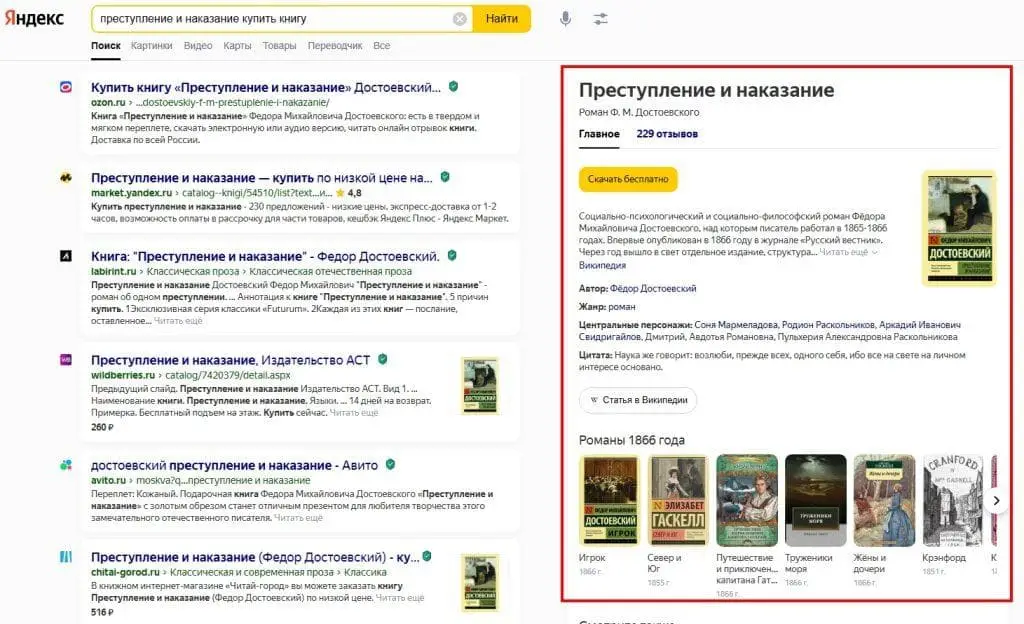
Task: Click the verified badge on the Avito result
Action: click(390, 464)
